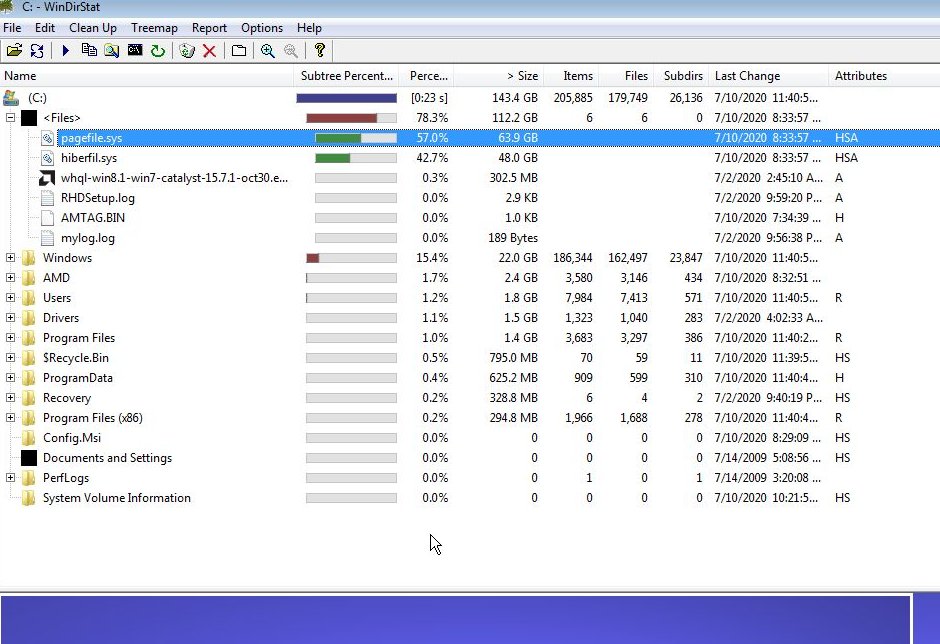This screenshot has height=644, width=940.
Task: Click the Command Prompt Here toolbar icon
Action: (x=135, y=50)
